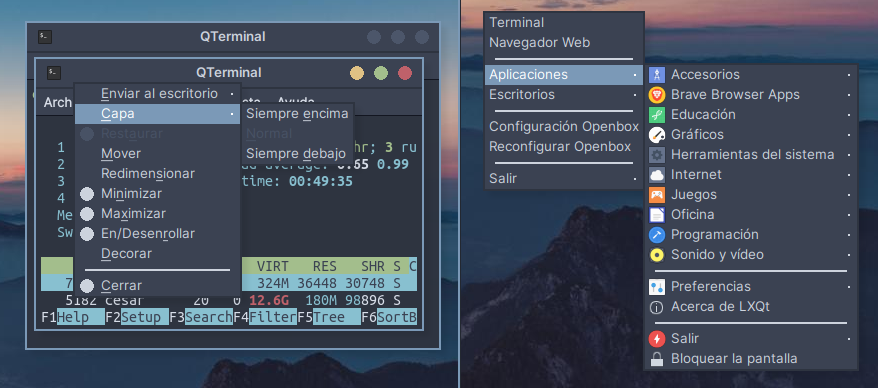This screenshot has width=878, height=388.
Task: Expand the Aplicaciones submenu
Action: [x=564, y=74]
